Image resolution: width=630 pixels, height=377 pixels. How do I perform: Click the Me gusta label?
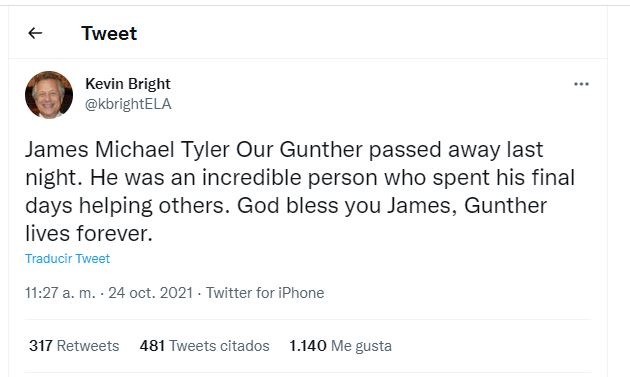361,346
